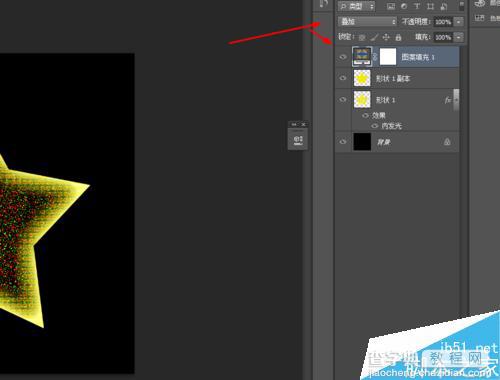Open the opacity slider dropdown arrow
Image resolution: width=500 pixels, height=380 pixels.
459,22
